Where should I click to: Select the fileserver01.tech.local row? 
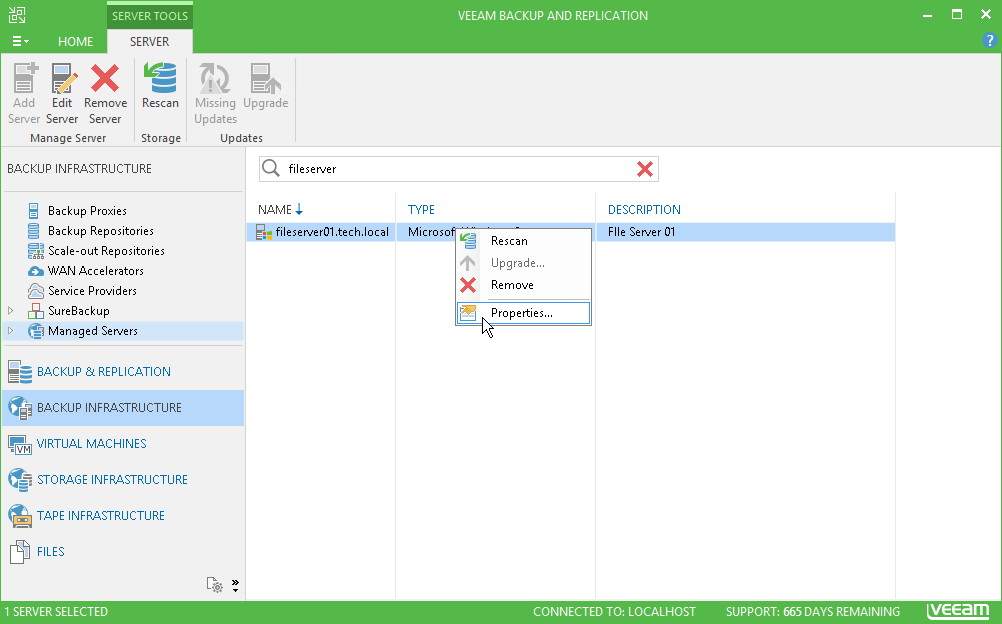click(571, 232)
